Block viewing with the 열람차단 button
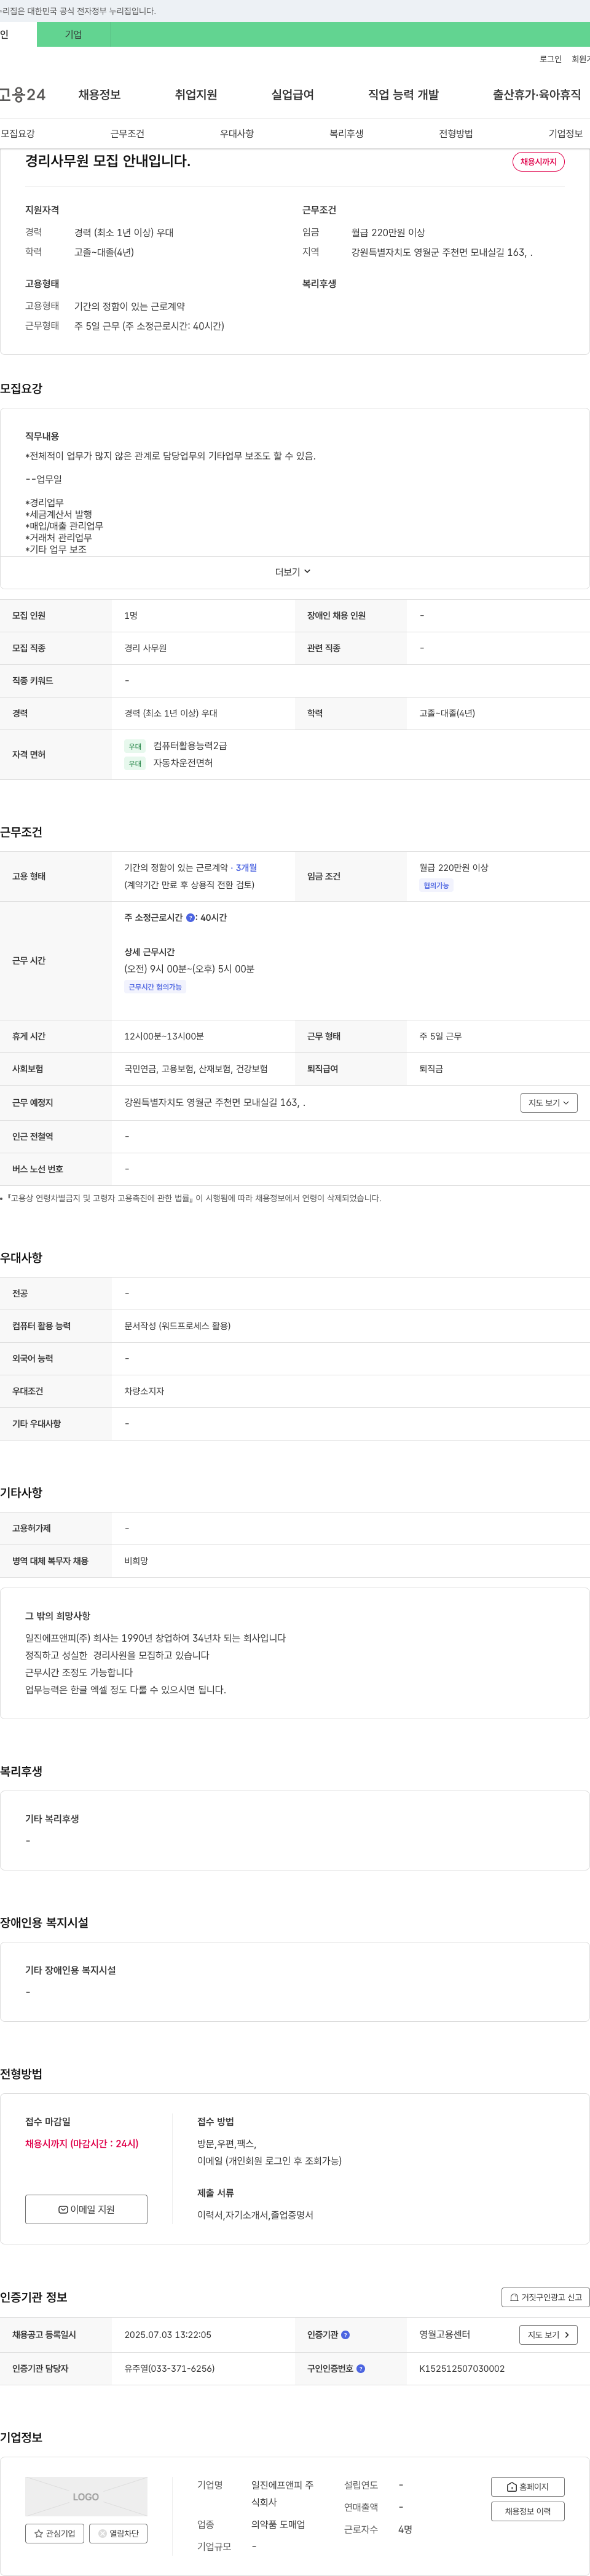590x2576 pixels. click(118, 2533)
